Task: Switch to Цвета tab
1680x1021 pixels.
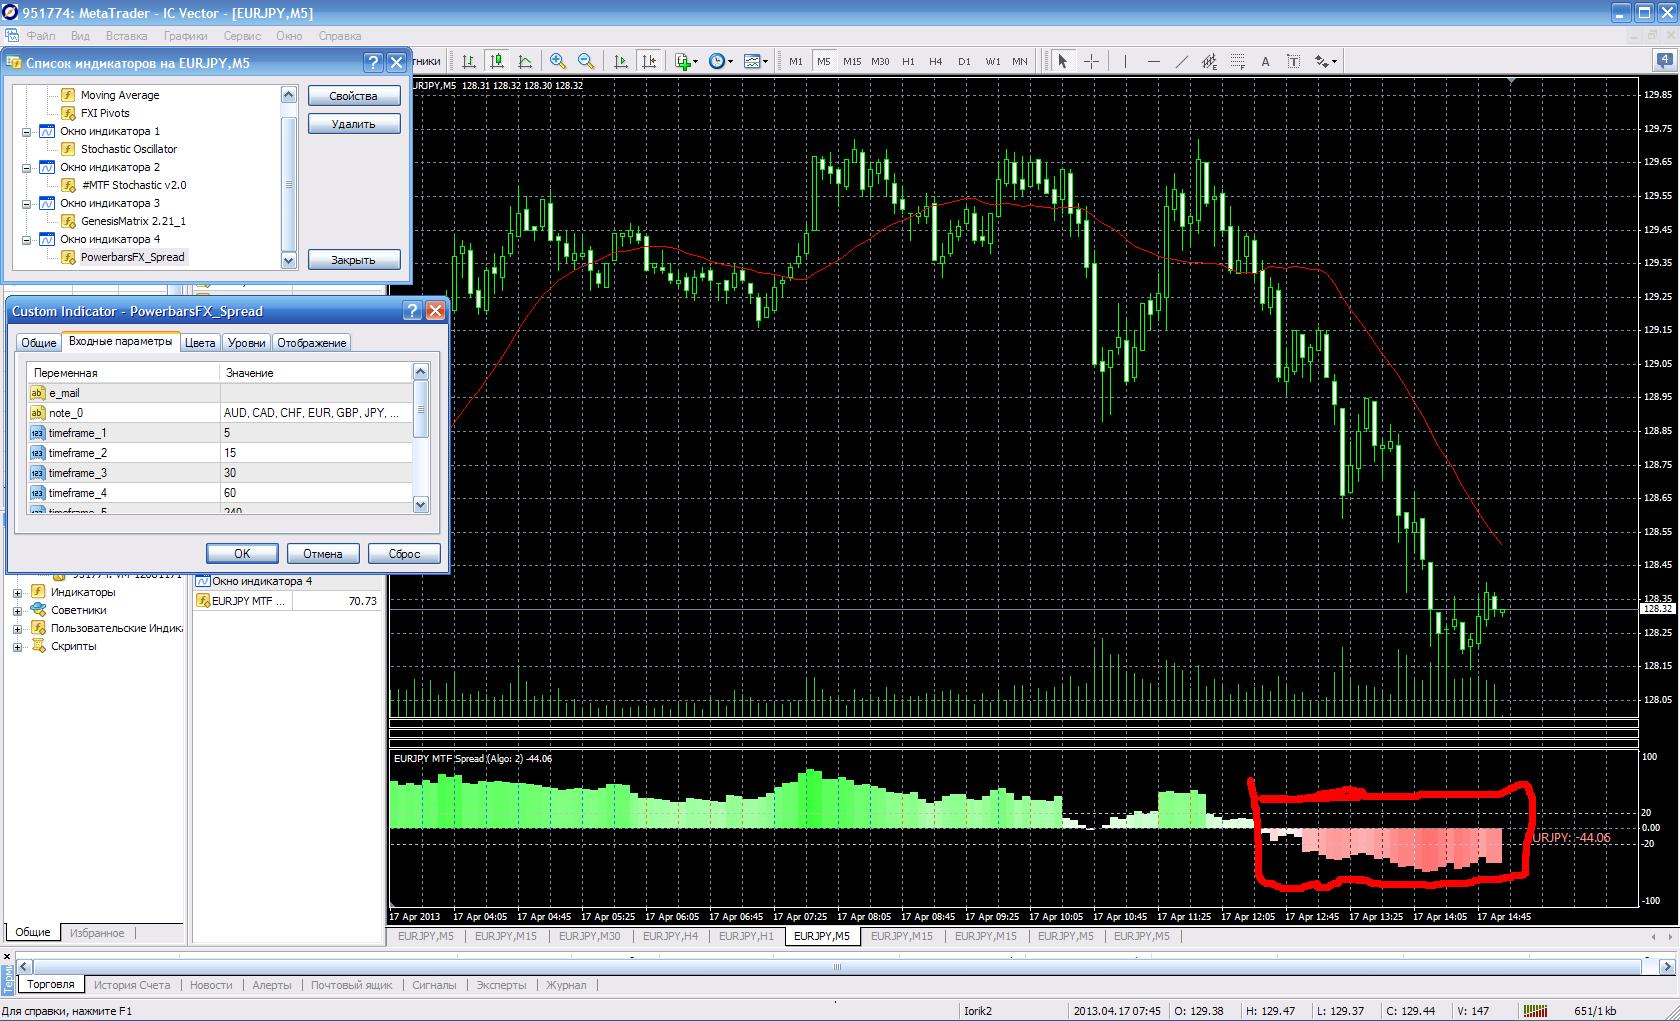Action: 200,342
